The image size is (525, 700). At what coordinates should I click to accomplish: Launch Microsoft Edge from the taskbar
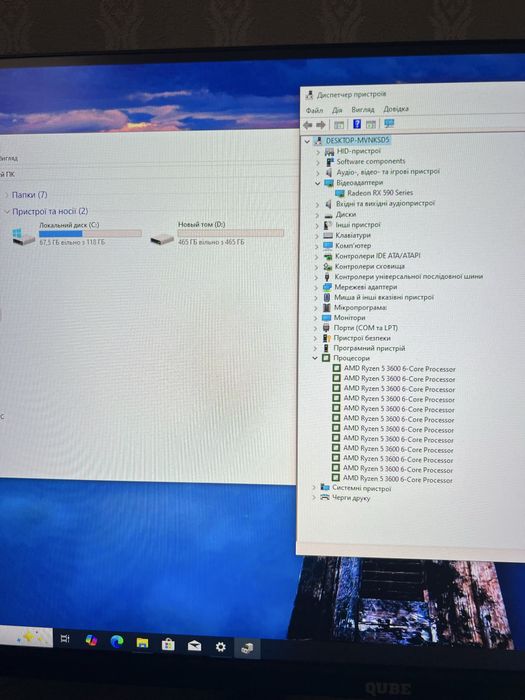117,642
